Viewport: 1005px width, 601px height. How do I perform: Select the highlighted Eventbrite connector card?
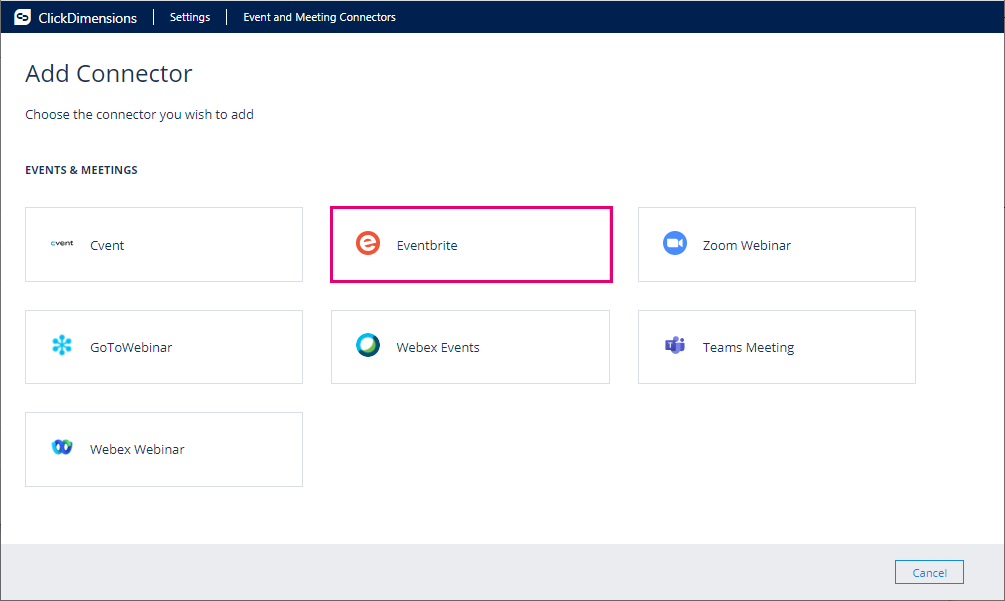point(471,243)
